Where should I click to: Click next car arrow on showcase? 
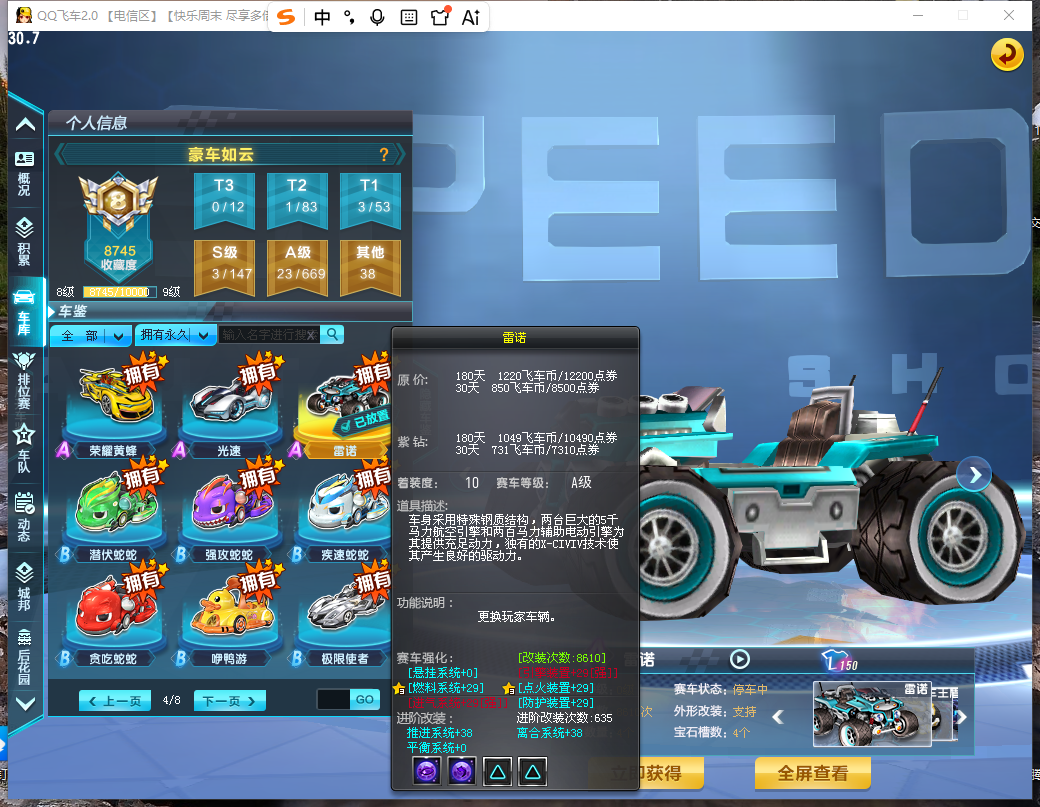click(974, 475)
